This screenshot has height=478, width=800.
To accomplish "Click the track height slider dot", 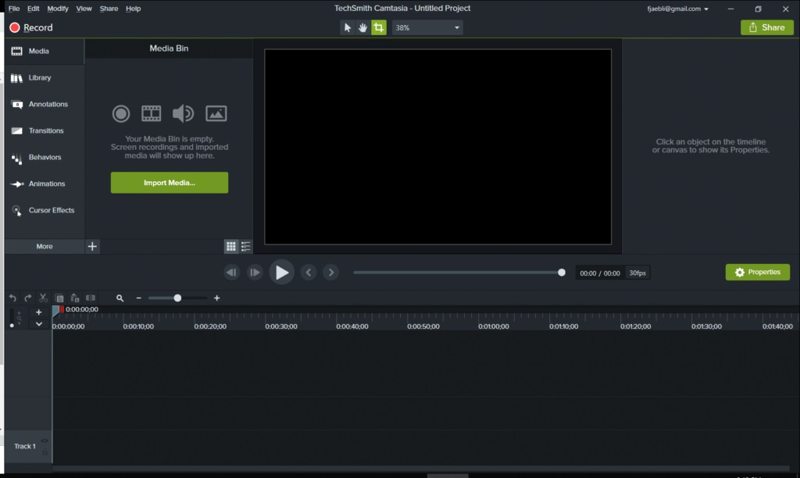I will click(x=12, y=325).
